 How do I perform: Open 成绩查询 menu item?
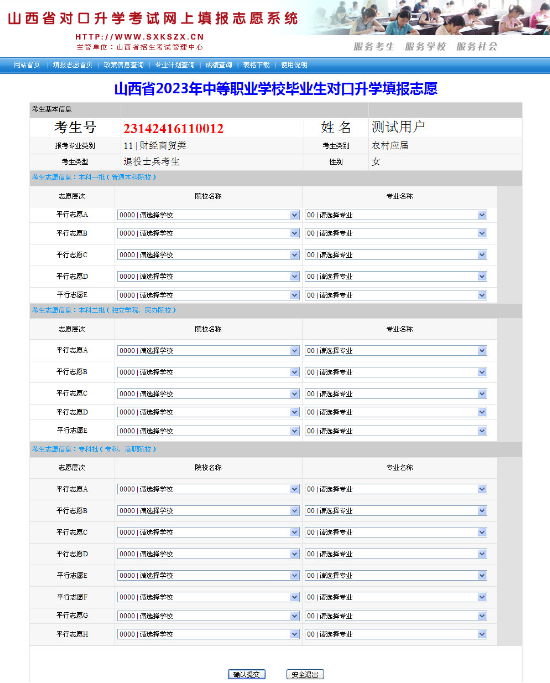click(219, 65)
